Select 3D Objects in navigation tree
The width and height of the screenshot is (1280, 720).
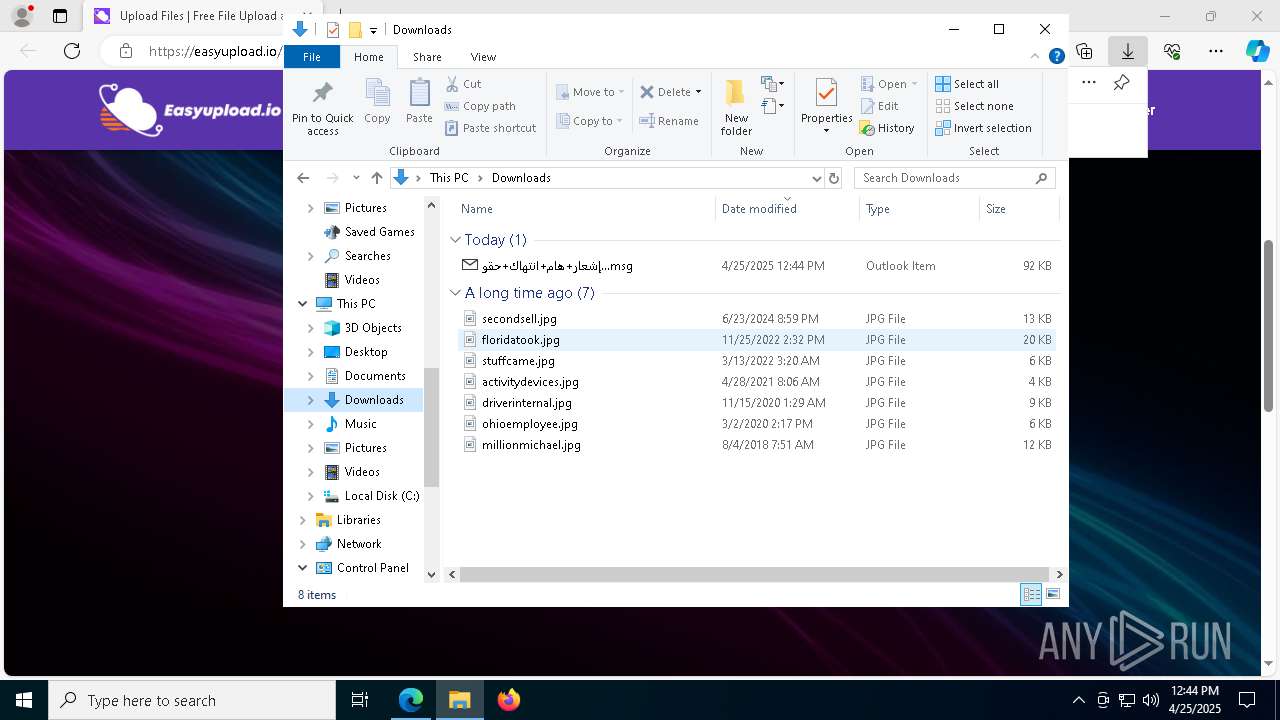372,328
